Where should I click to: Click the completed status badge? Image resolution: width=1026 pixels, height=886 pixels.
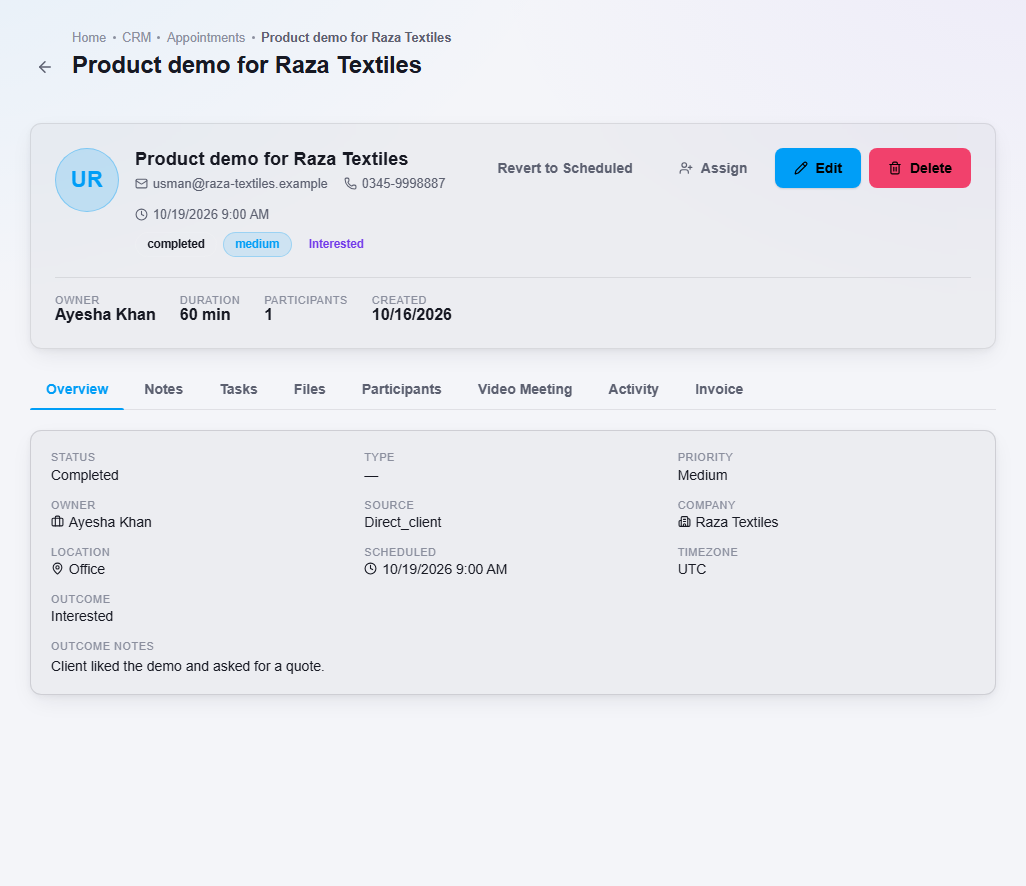click(176, 244)
